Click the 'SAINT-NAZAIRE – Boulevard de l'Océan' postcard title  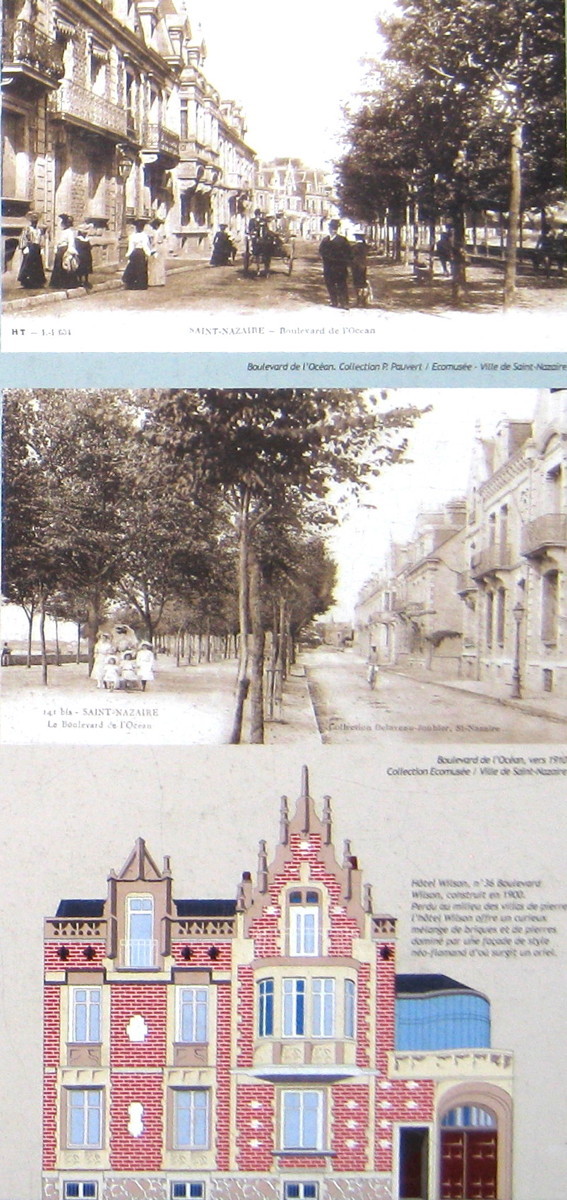tap(282, 330)
